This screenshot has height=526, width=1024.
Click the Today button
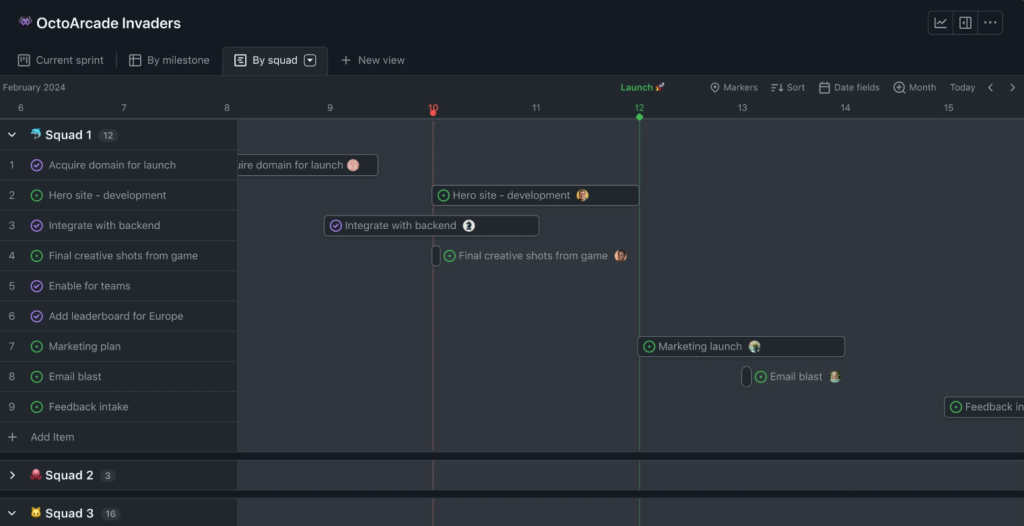[x=962, y=88]
